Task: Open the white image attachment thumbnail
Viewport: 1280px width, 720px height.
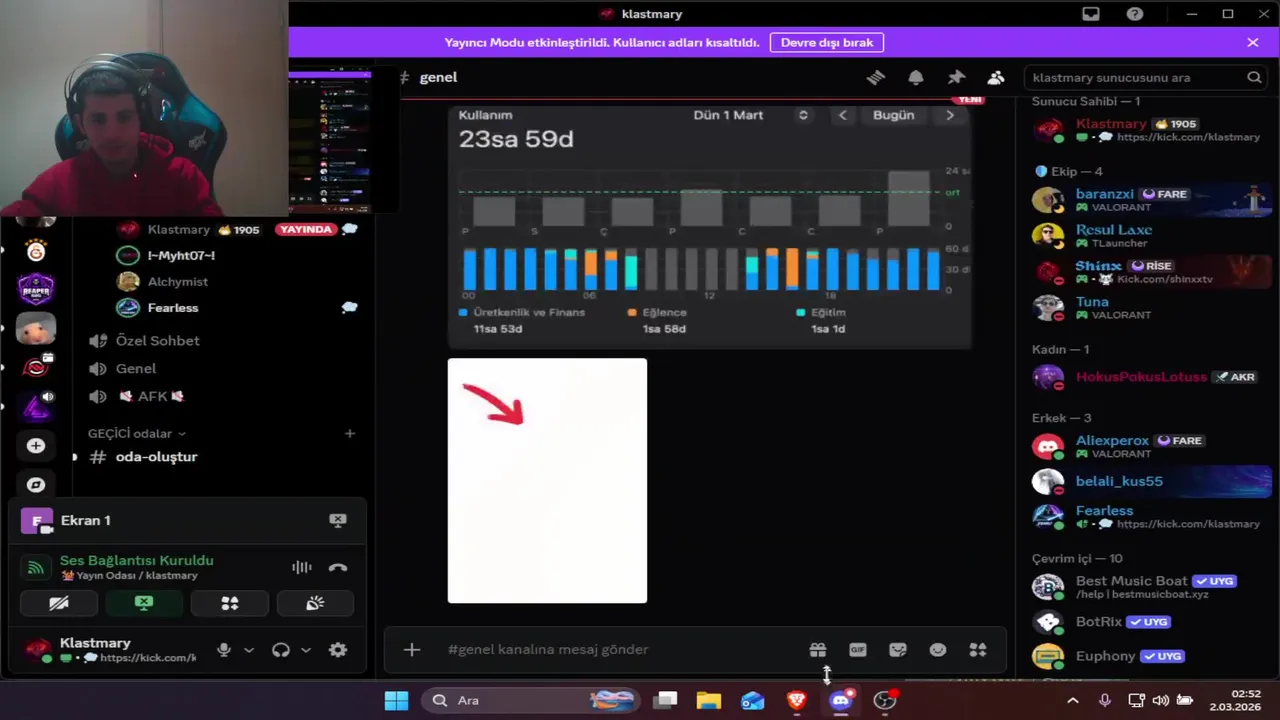Action: 547,480
